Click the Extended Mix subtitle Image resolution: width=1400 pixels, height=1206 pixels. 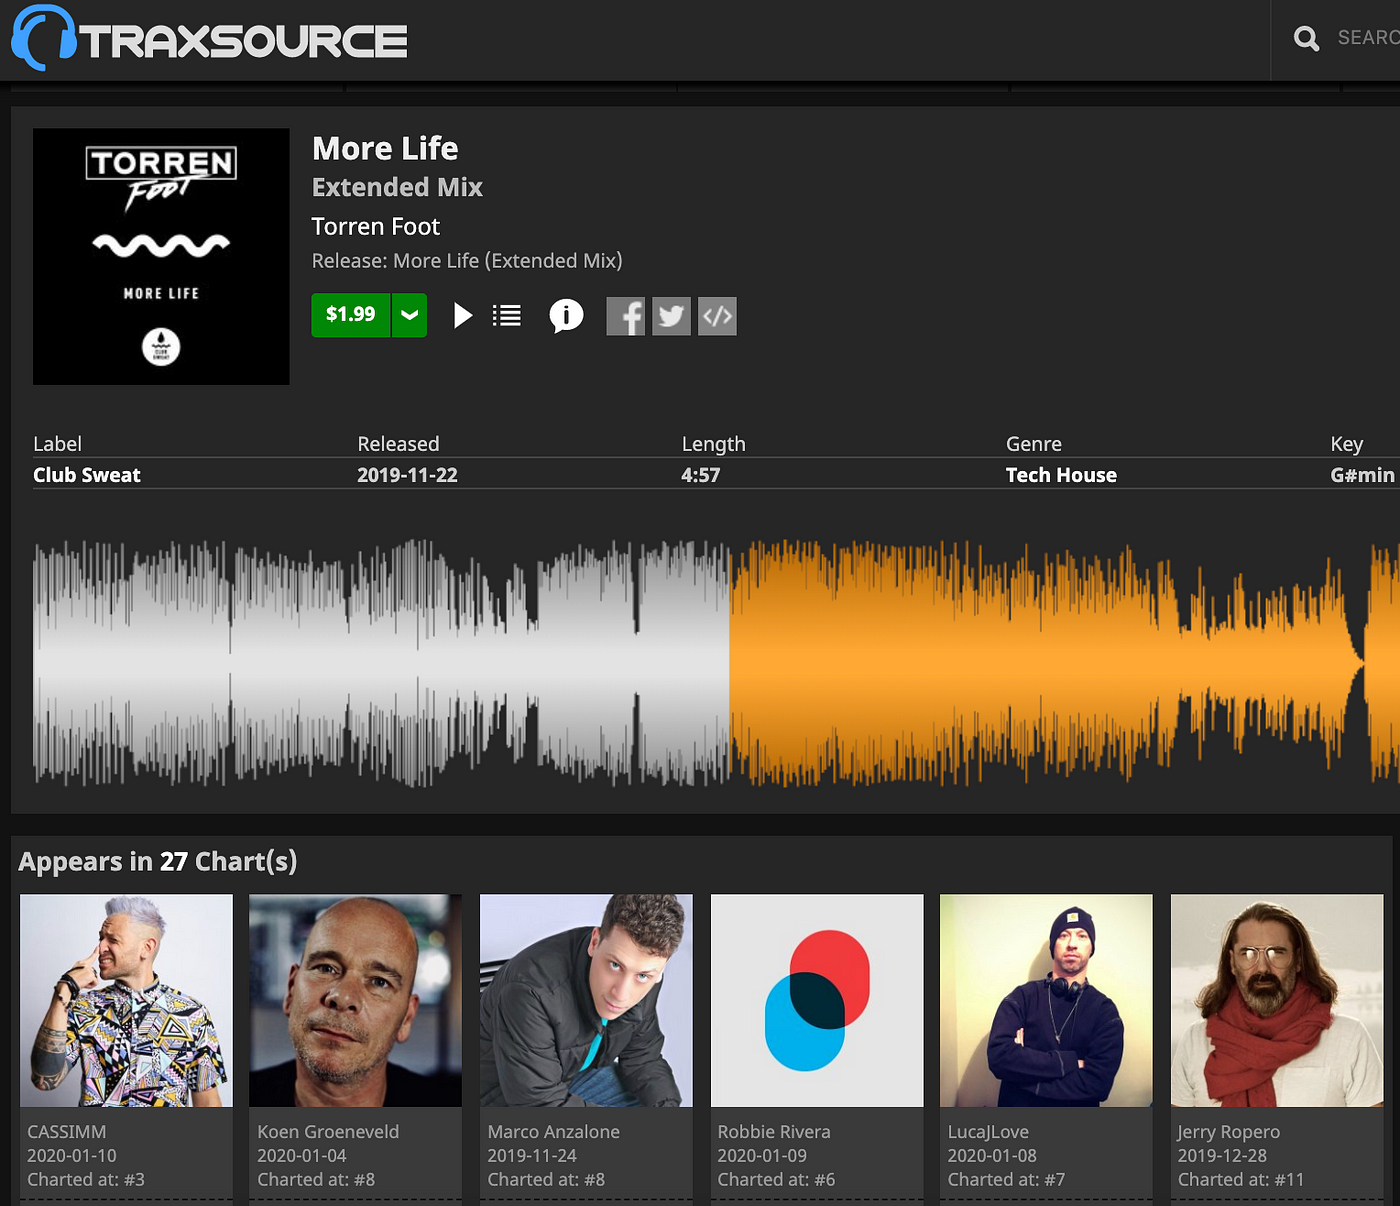(397, 187)
